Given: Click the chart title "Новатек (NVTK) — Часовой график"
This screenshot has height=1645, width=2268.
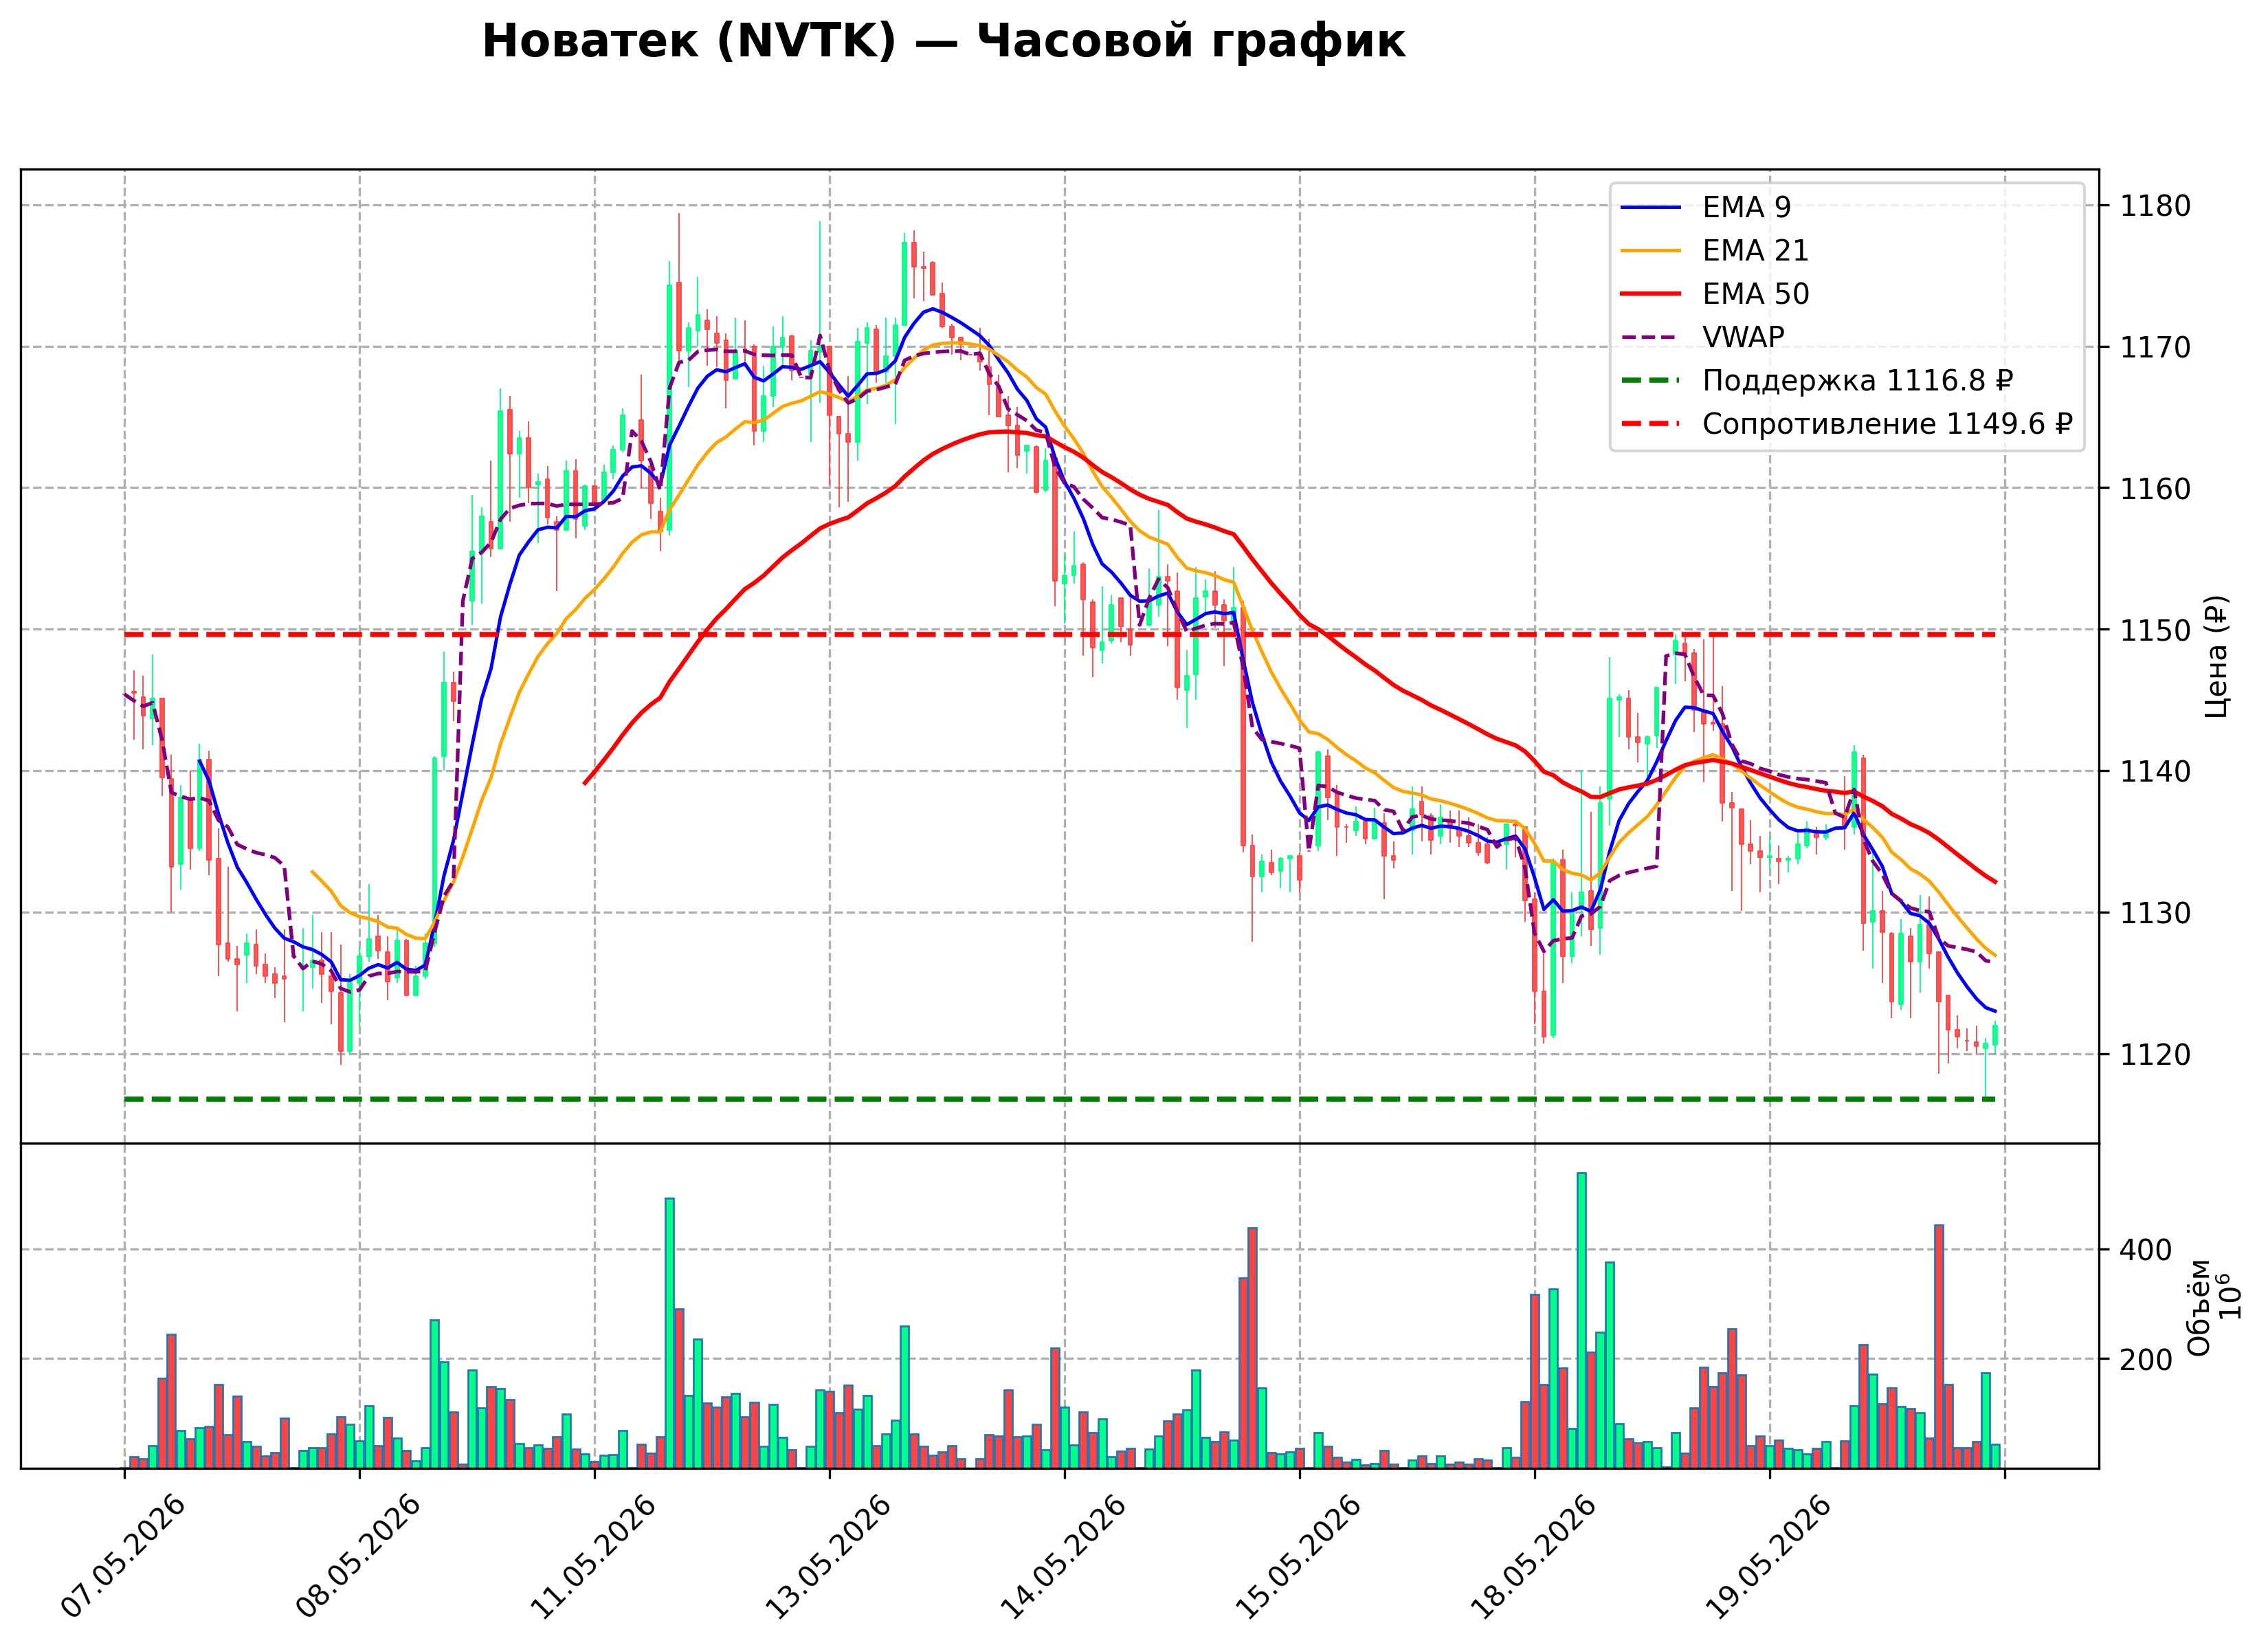Looking at the screenshot, I should click(x=943, y=42).
